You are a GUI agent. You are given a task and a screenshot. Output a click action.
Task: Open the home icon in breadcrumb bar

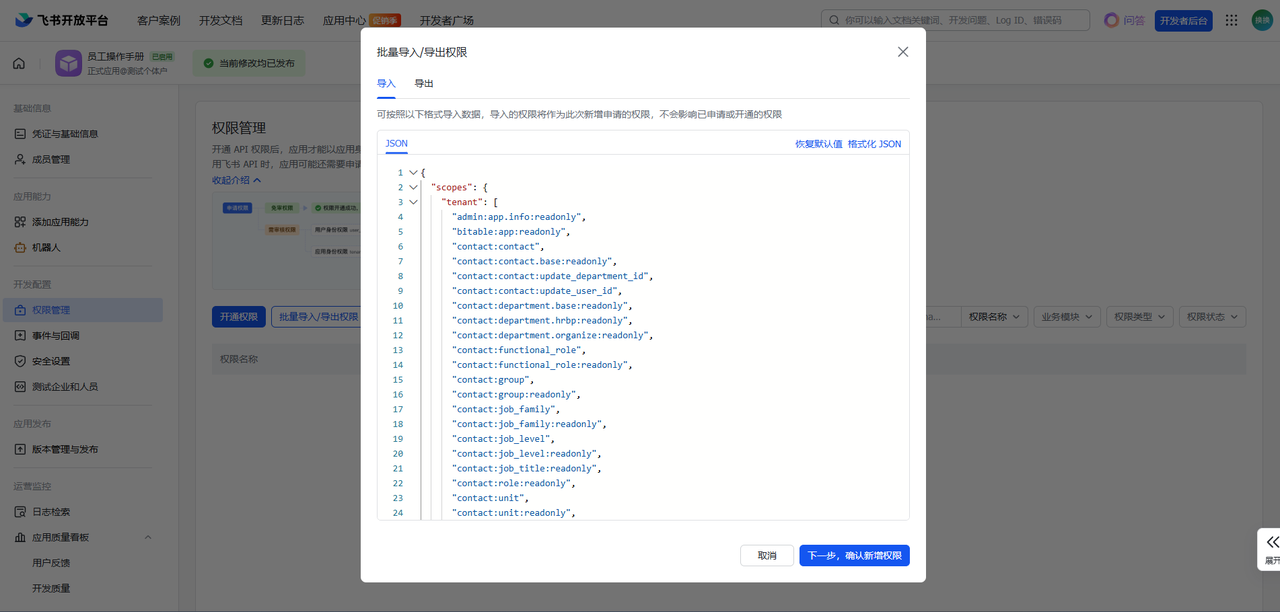tap(19, 64)
